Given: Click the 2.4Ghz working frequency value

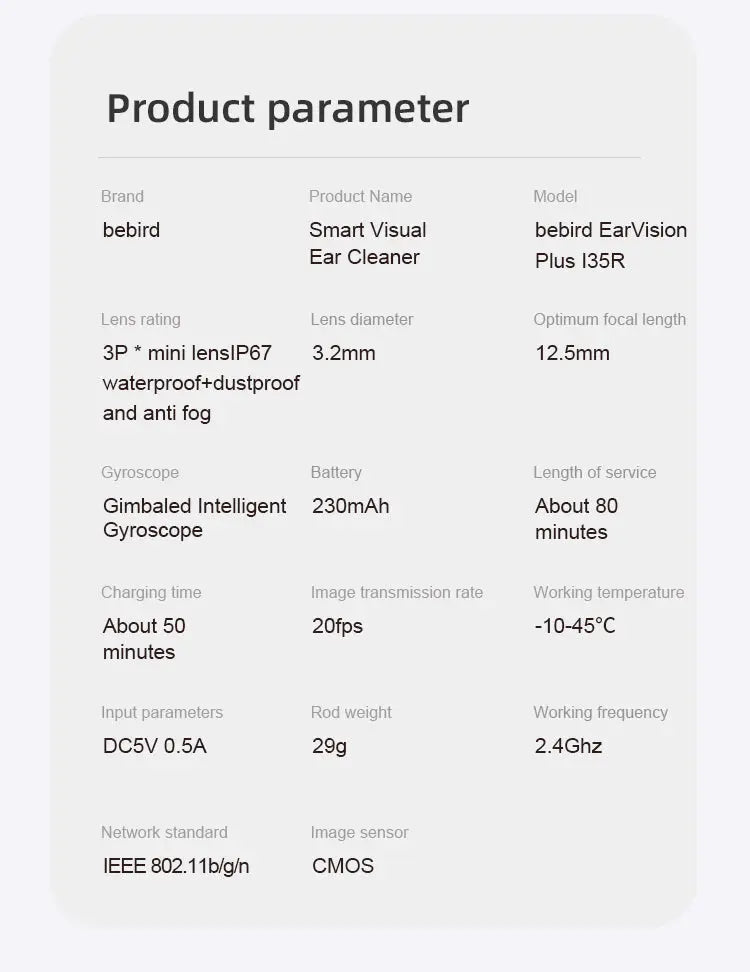Looking at the screenshot, I should 568,746.
